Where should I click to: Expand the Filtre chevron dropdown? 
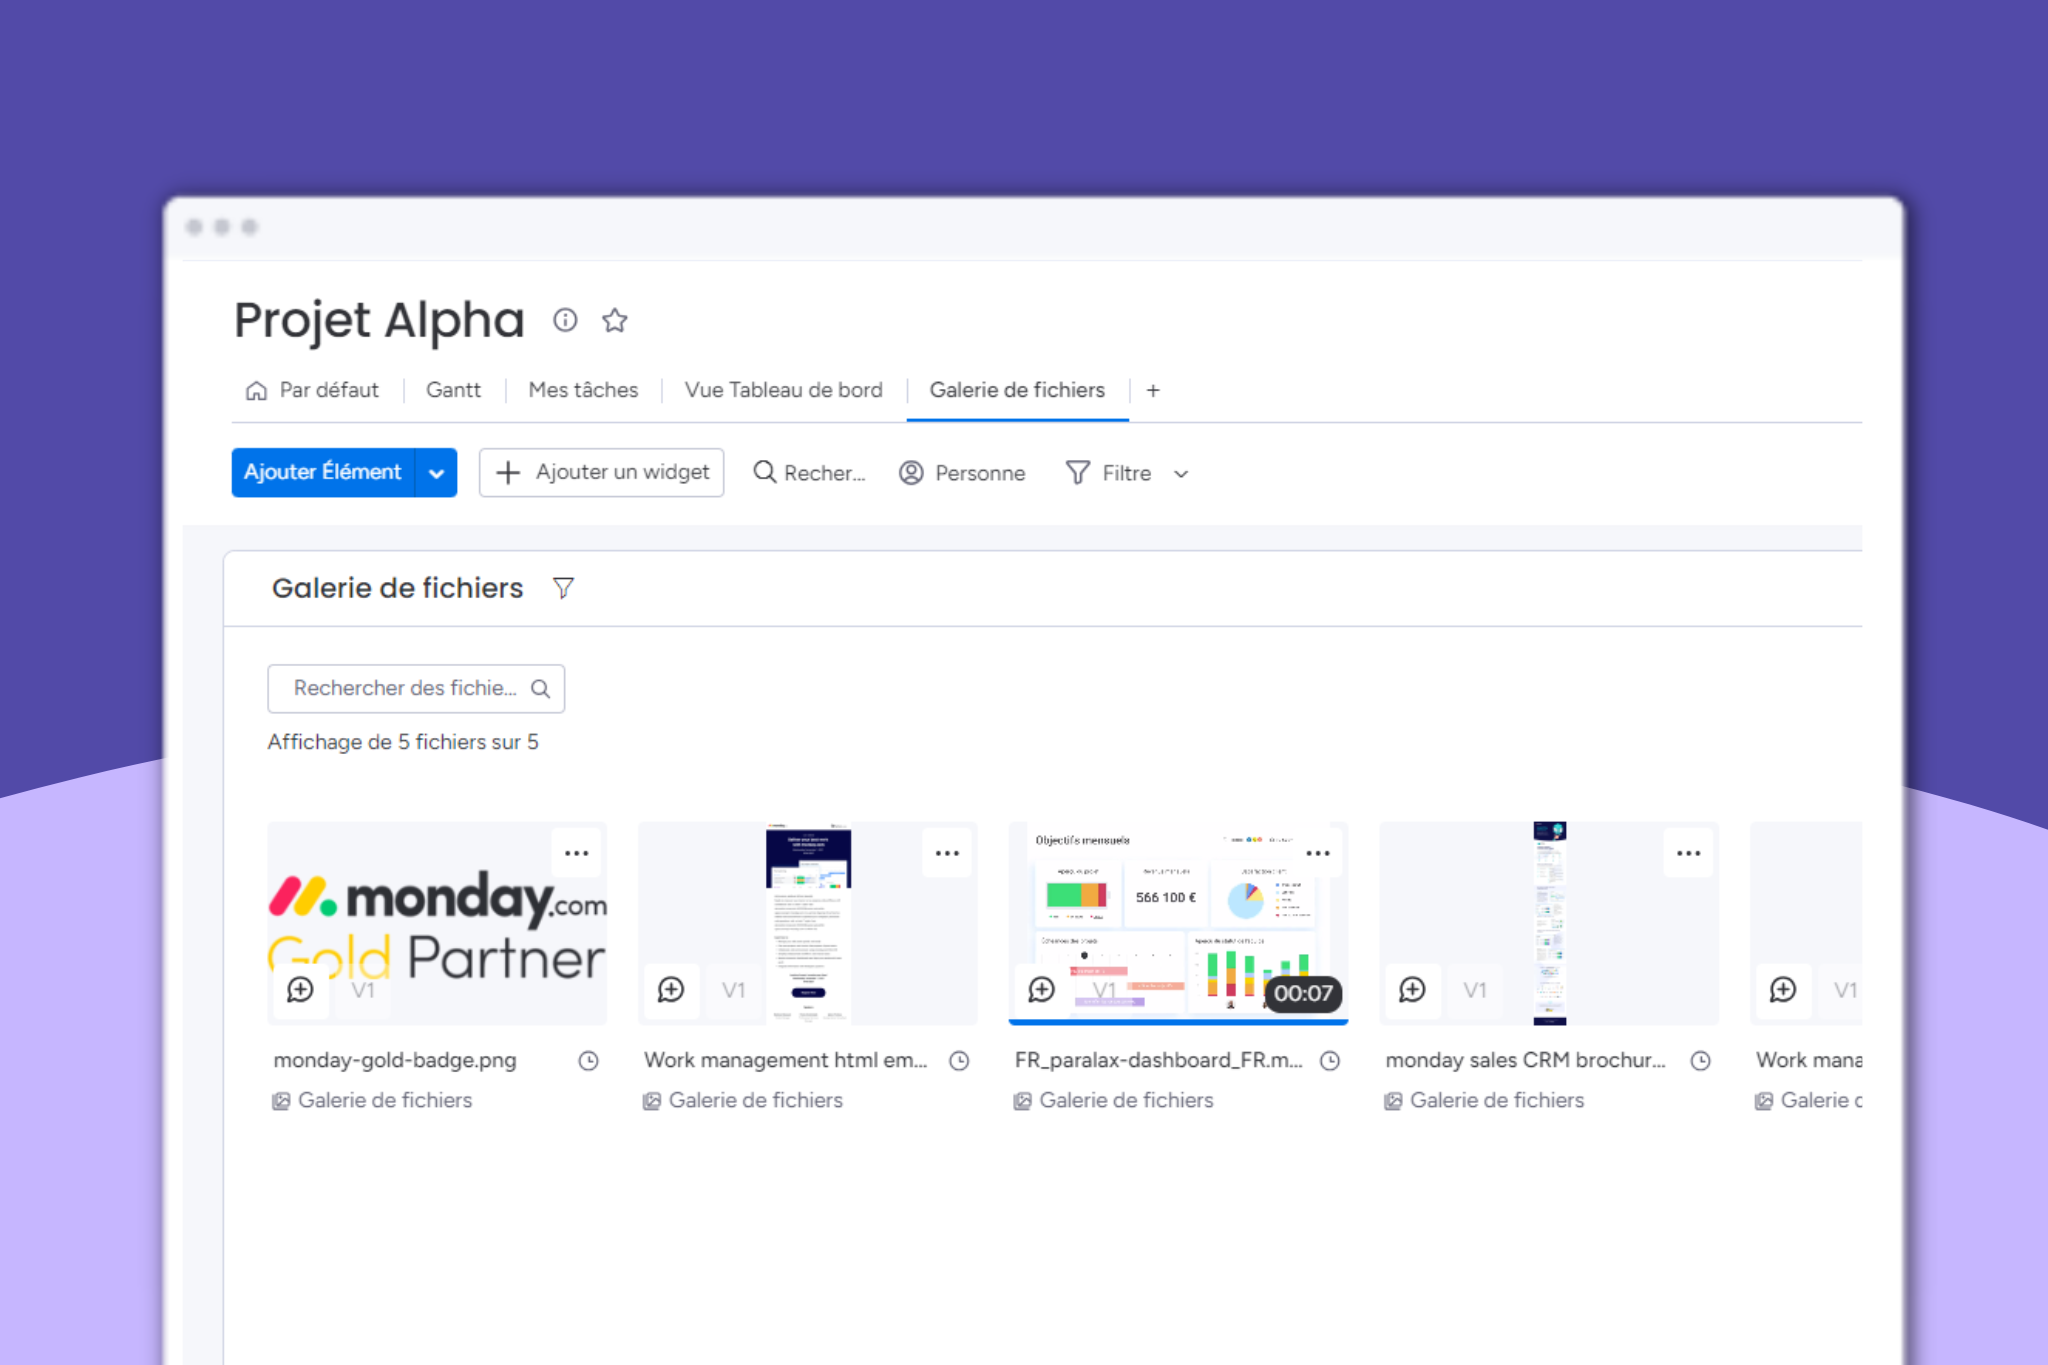click(1181, 474)
